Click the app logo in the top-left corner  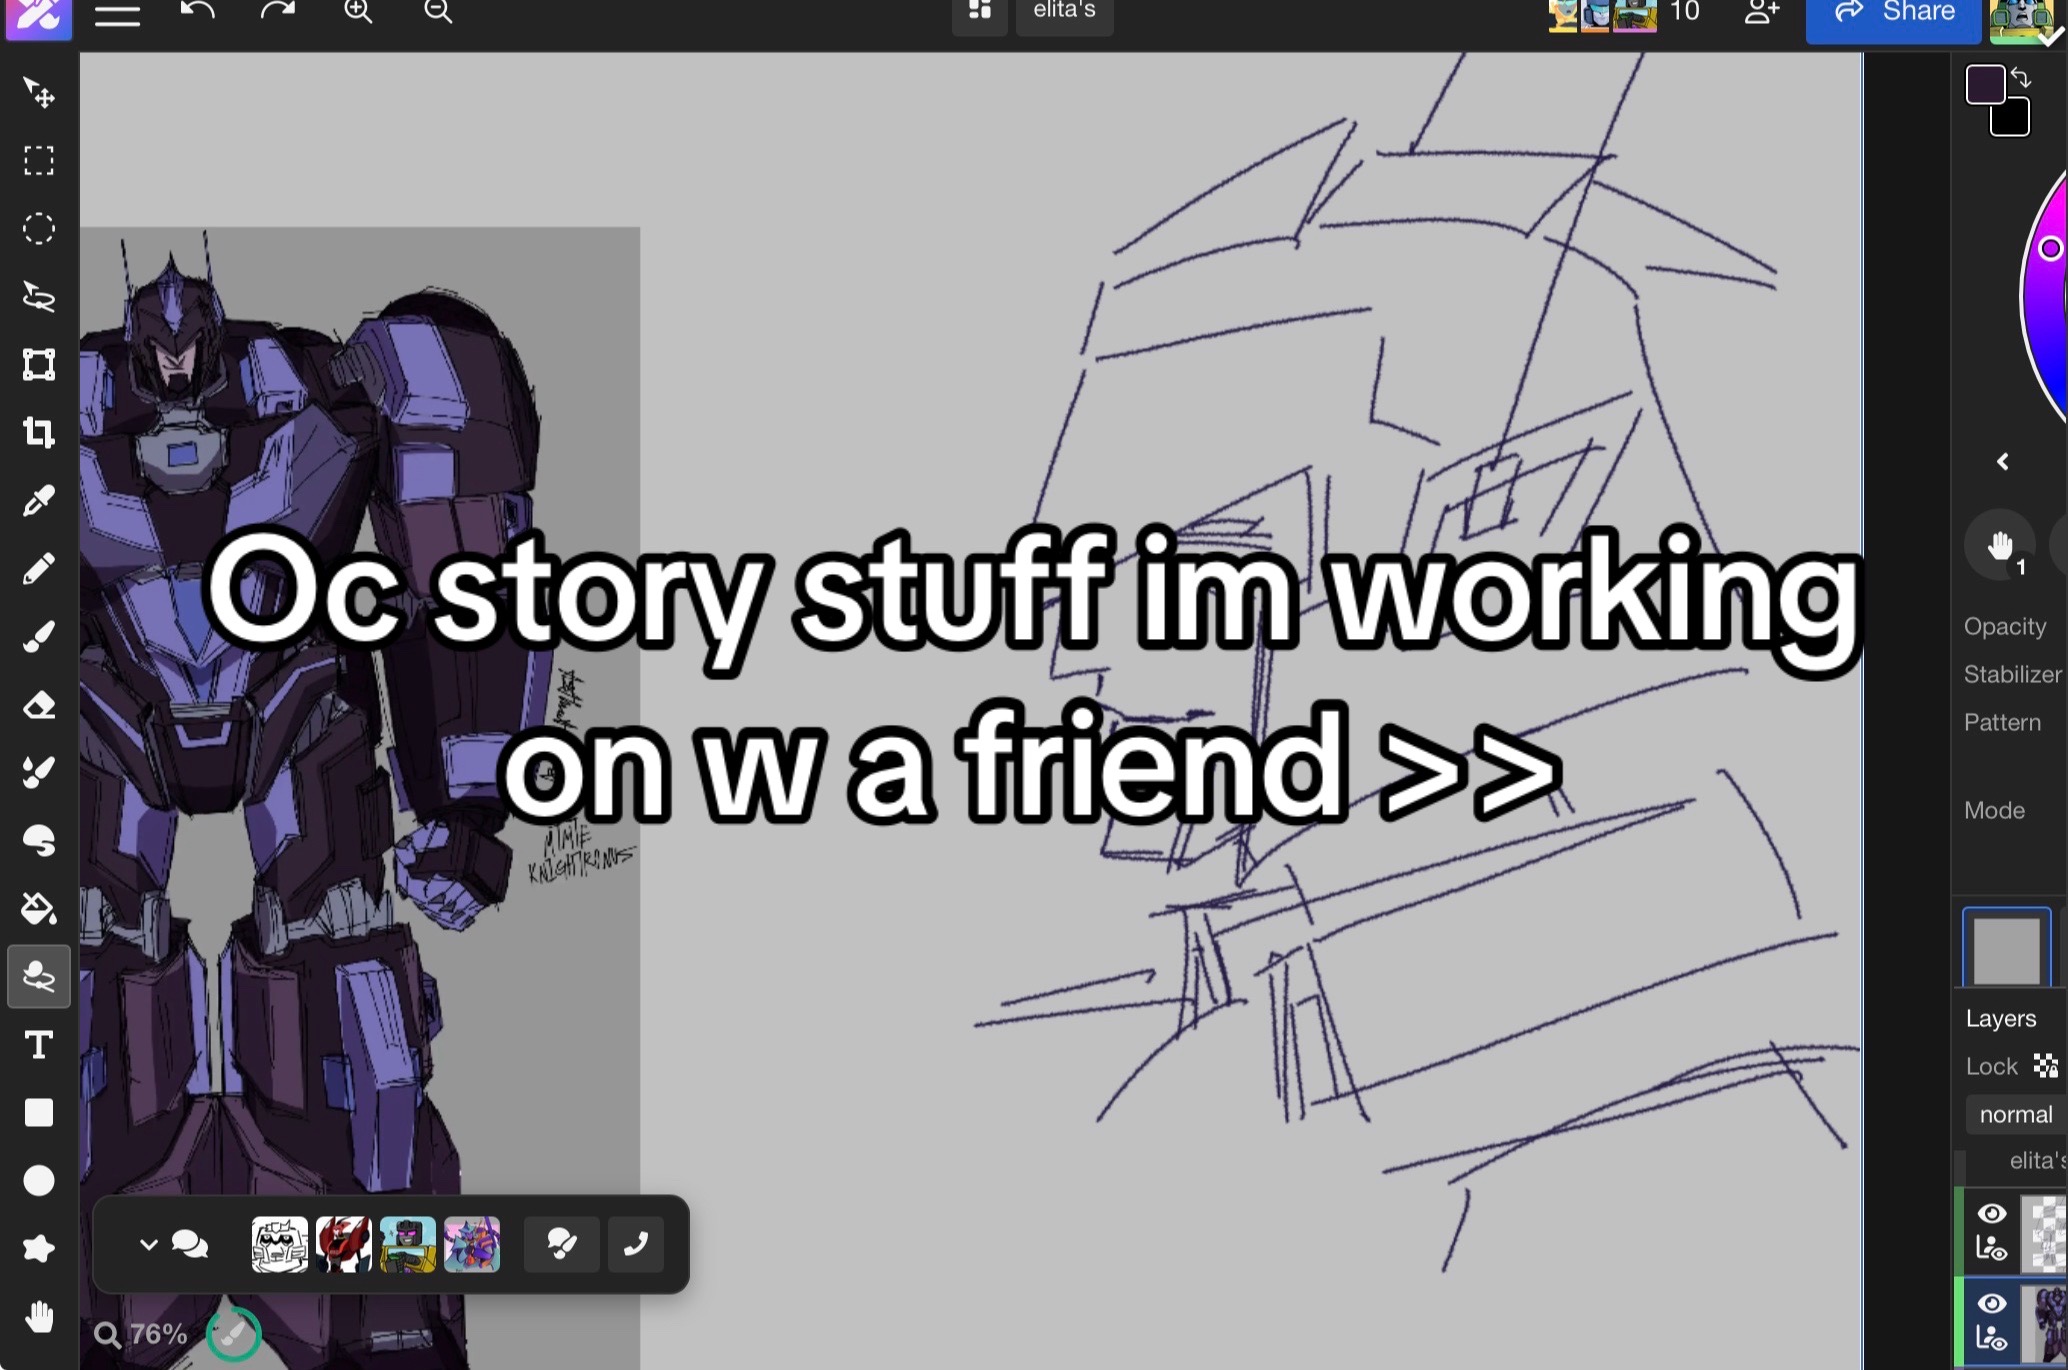(x=38, y=18)
